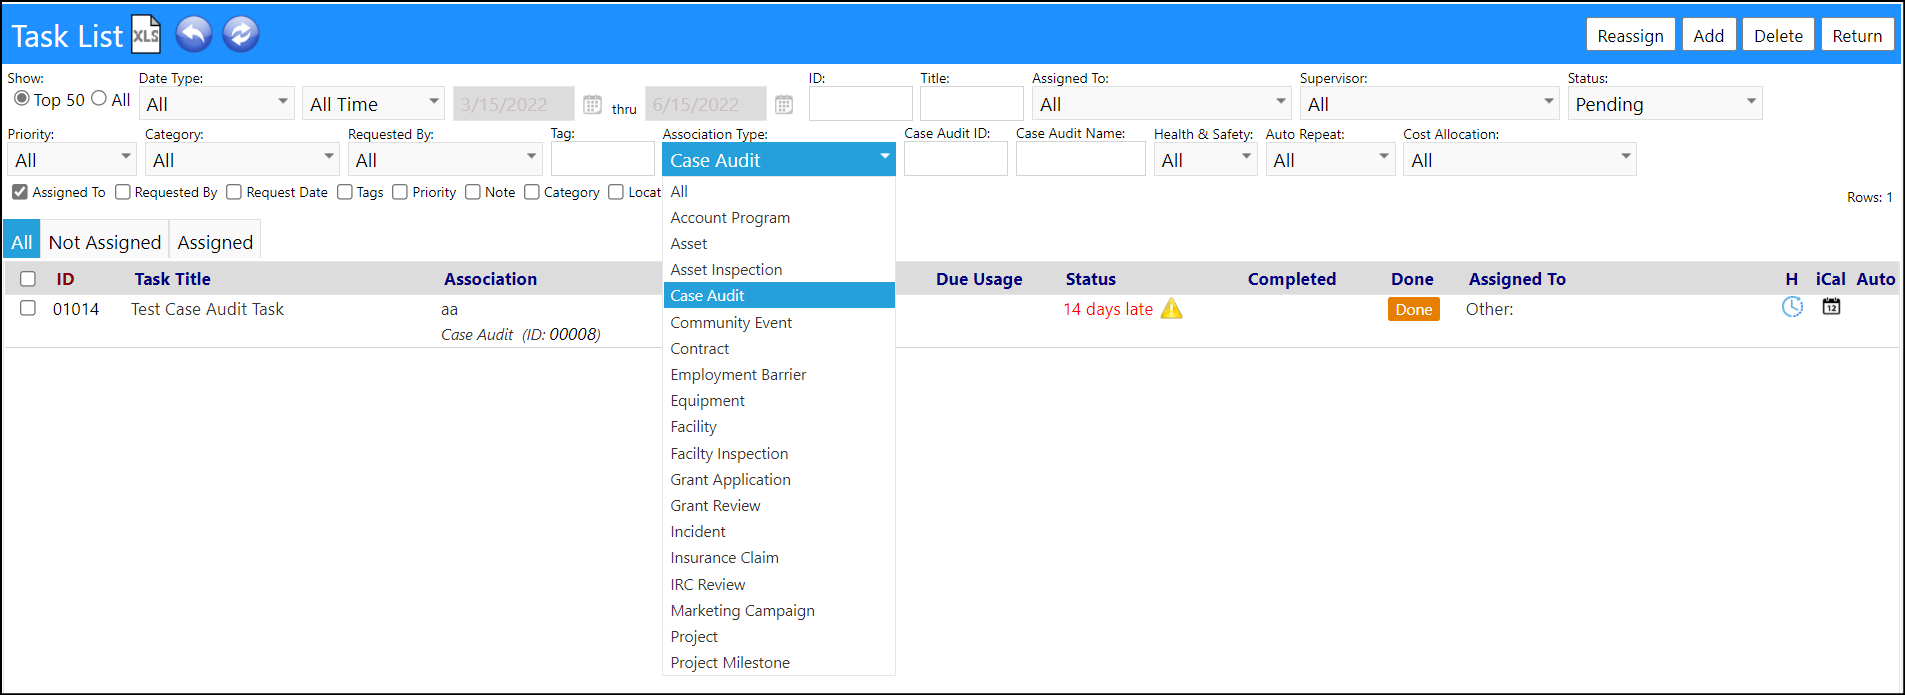Open the All Time range dropdown
1905x695 pixels.
[x=374, y=103]
